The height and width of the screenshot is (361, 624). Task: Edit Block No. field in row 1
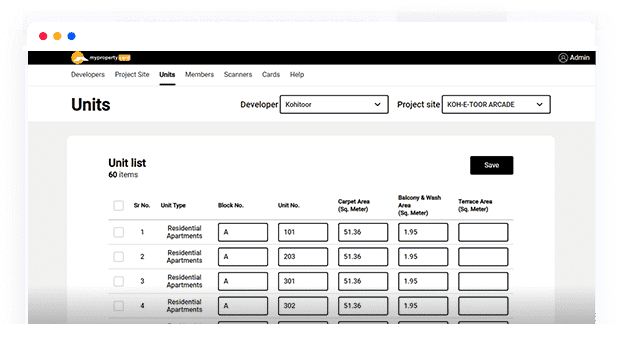coord(243,232)
